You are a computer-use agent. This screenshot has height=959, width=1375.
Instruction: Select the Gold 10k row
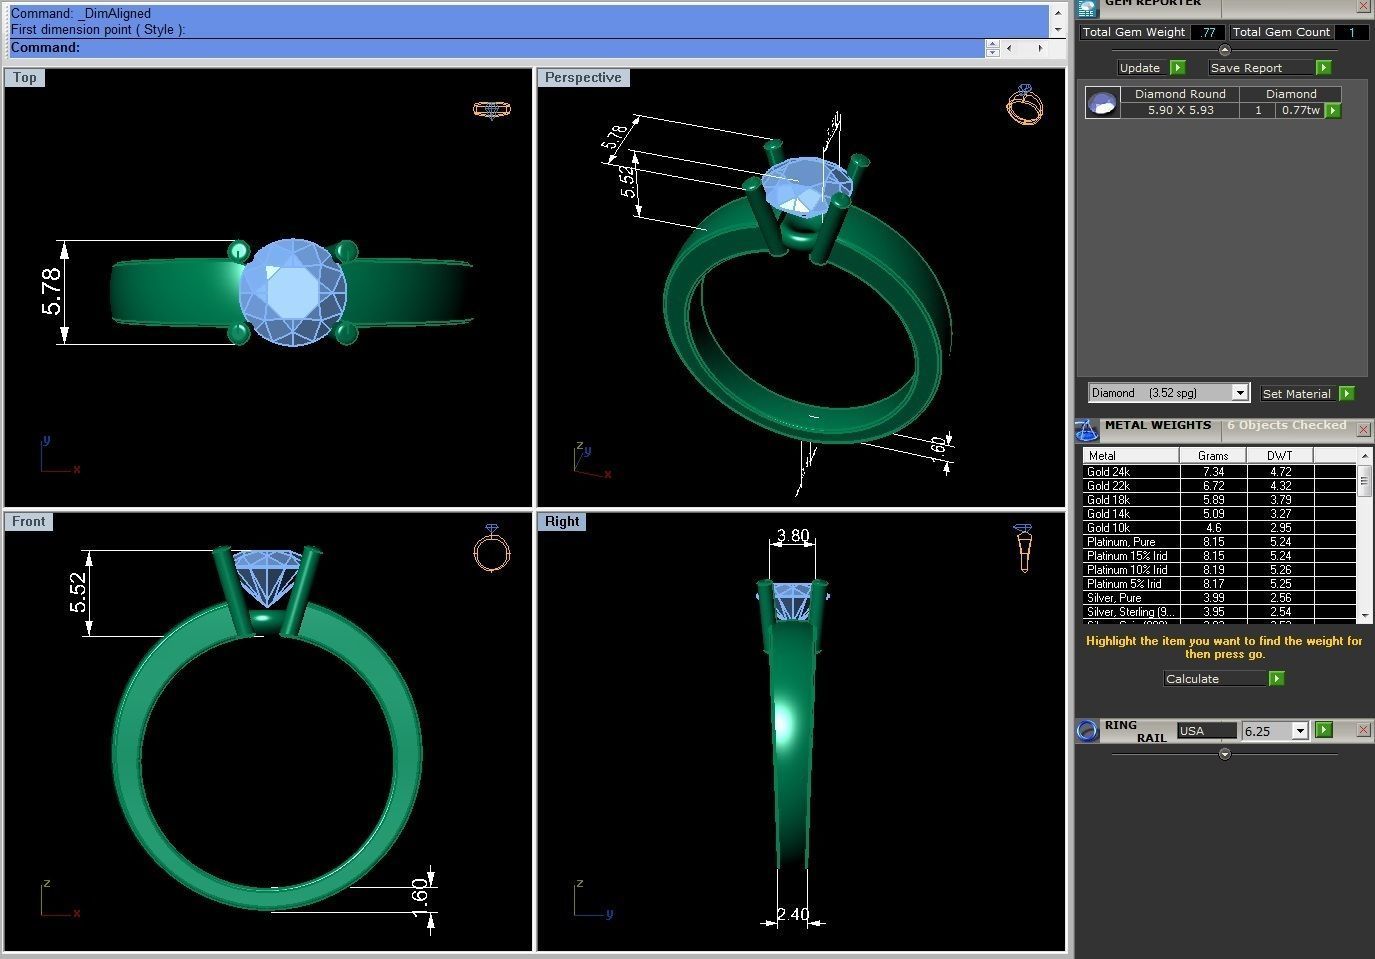1219,528
